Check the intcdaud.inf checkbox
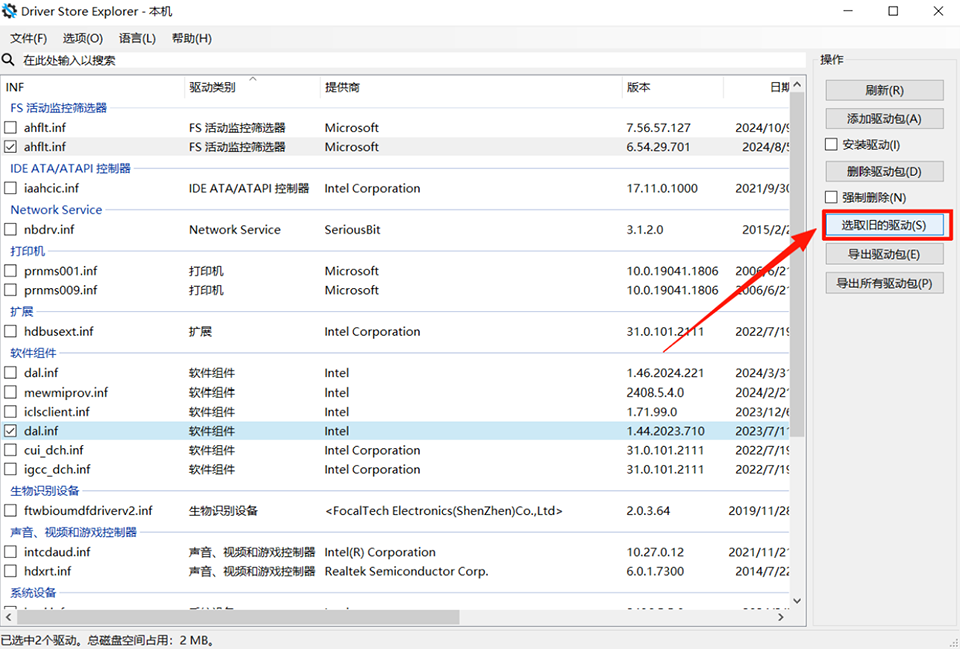 (10, 552)
